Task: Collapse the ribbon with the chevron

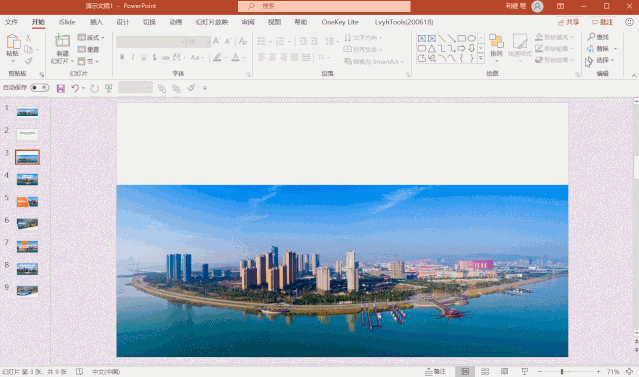Action: point(634,75)
